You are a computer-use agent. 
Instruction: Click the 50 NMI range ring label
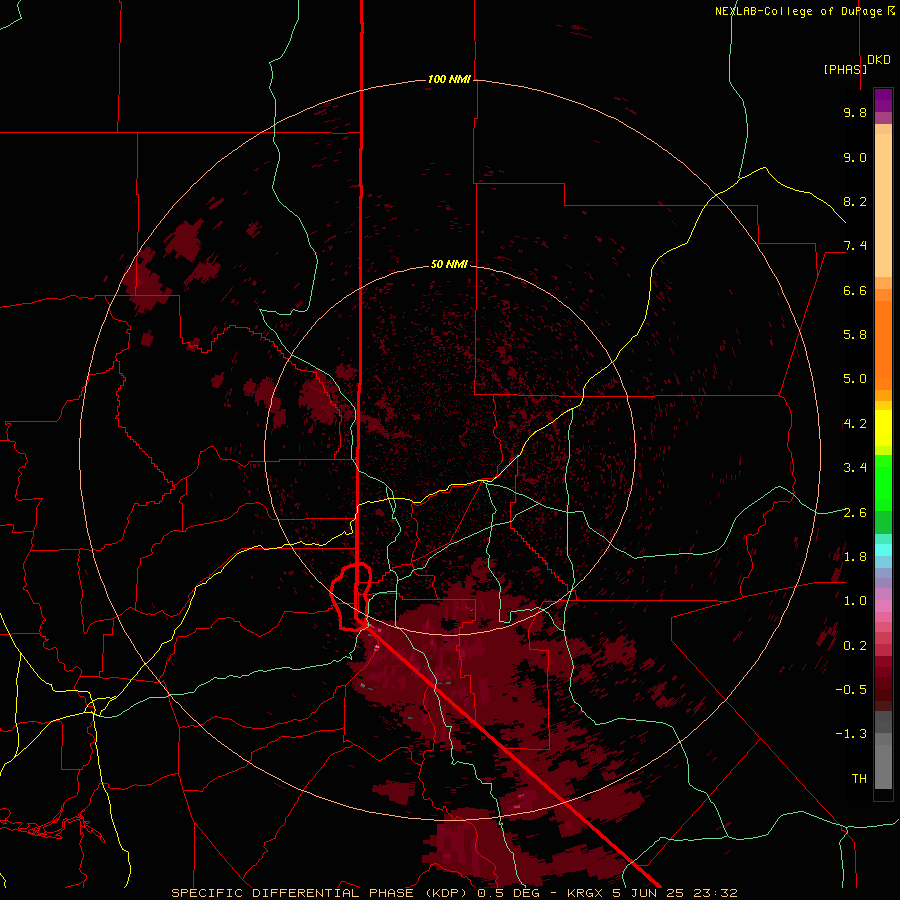[449, 264]
